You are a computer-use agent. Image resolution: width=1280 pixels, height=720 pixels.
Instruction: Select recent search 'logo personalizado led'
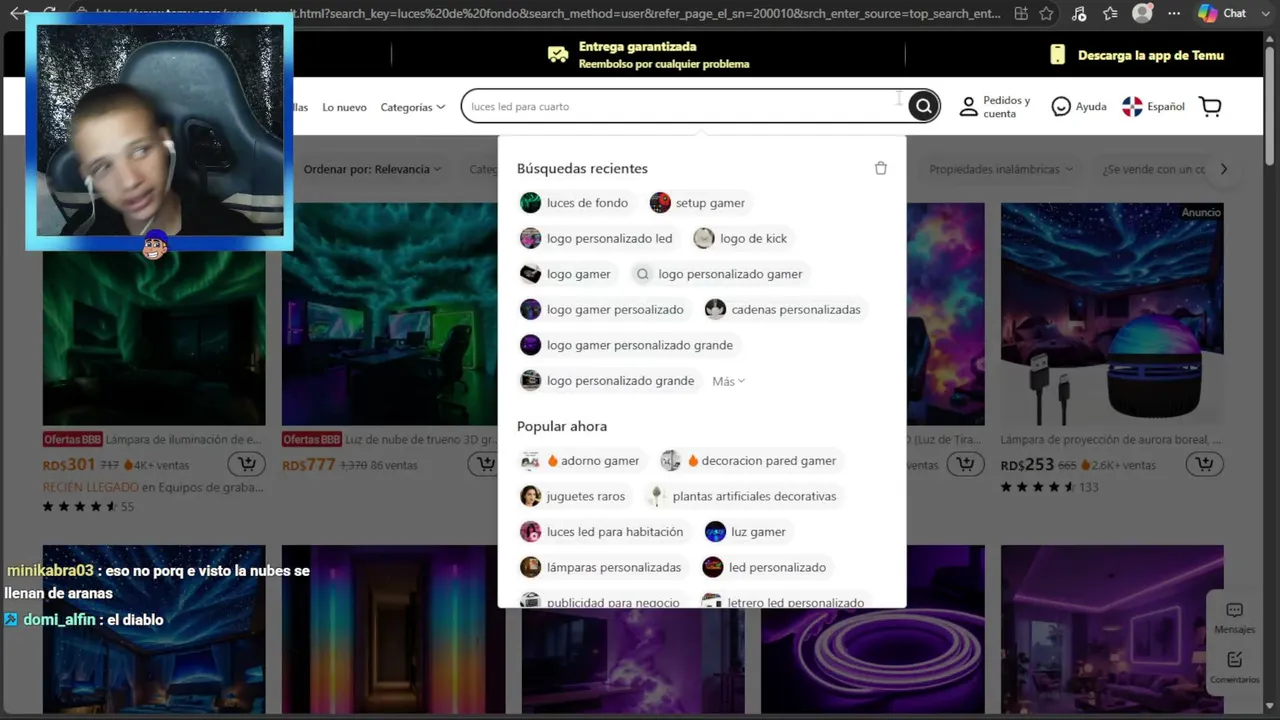(x=596, y=238)
